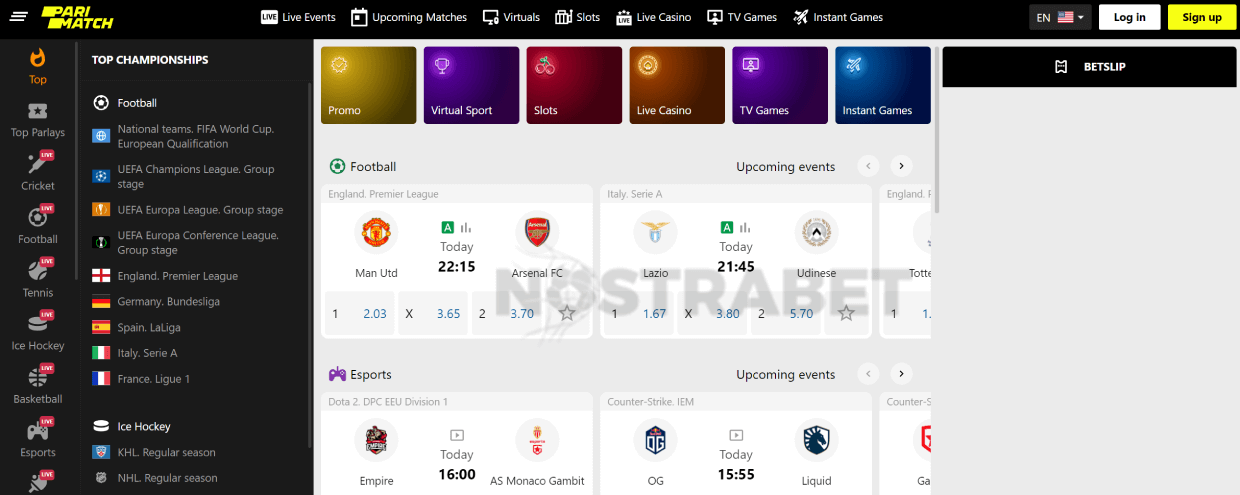Select Esports in the sports sidebar
The height and width of the screenshot is (495, 1240).
pyautogui.click(x=38, y=439)
